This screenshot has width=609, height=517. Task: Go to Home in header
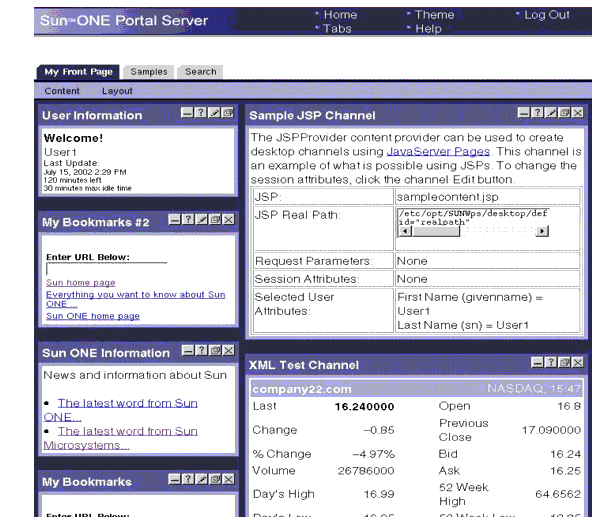click(340, 15)
